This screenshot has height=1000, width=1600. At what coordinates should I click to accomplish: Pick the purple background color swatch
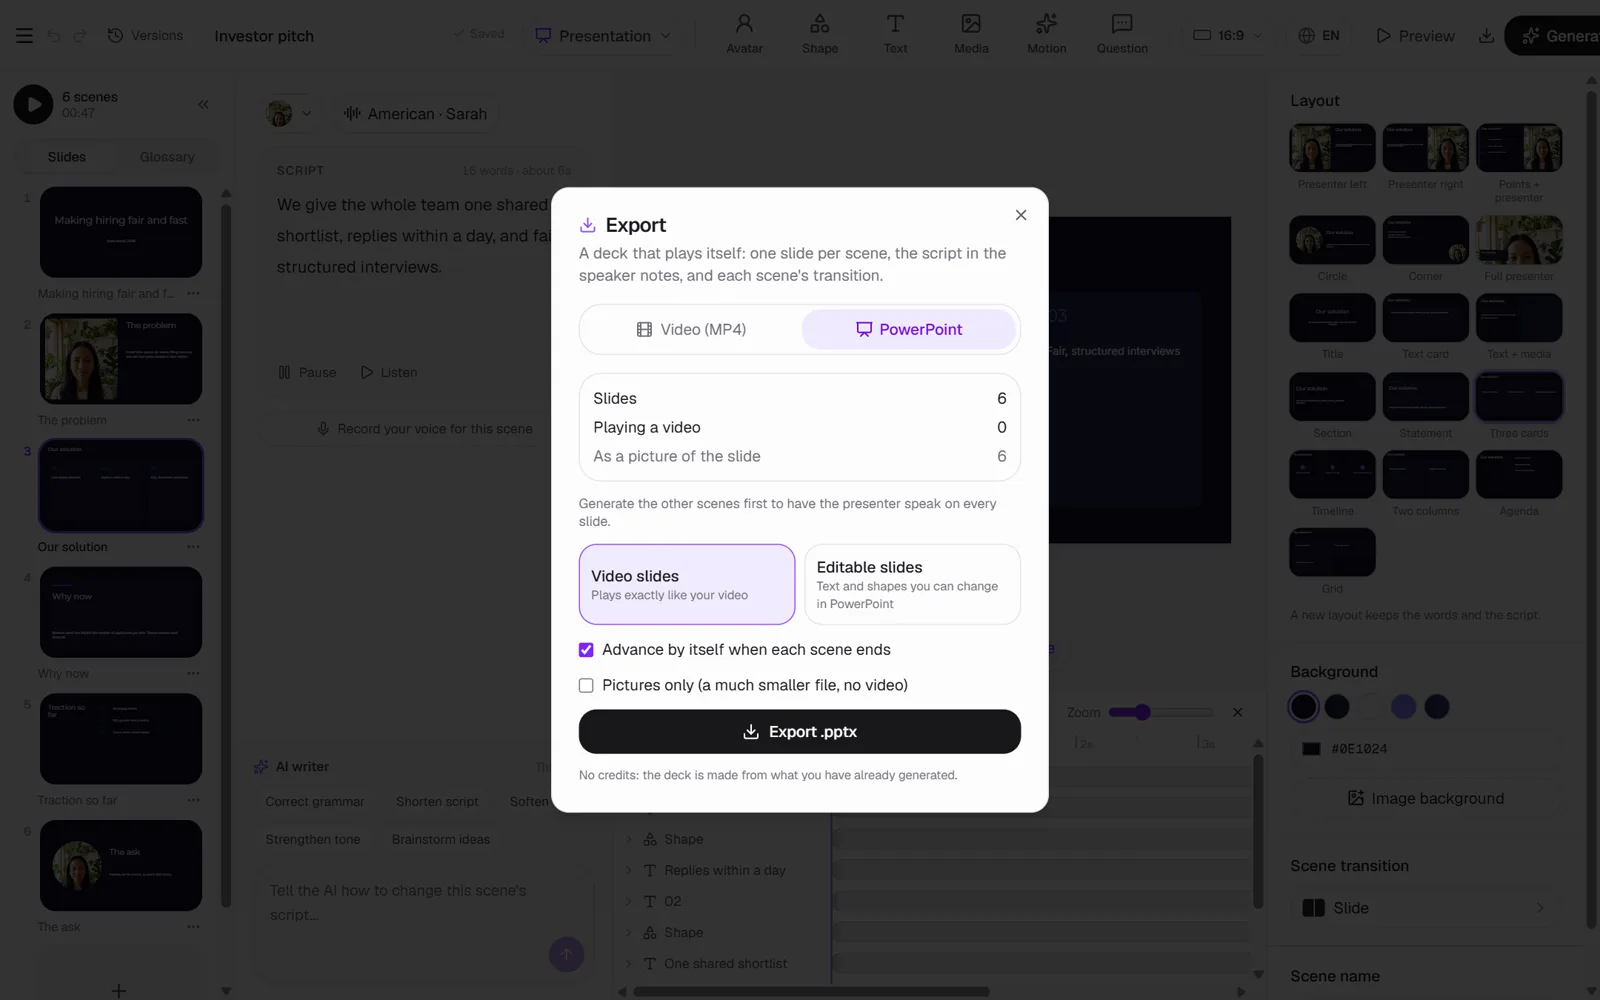[x=1403, y=707]
